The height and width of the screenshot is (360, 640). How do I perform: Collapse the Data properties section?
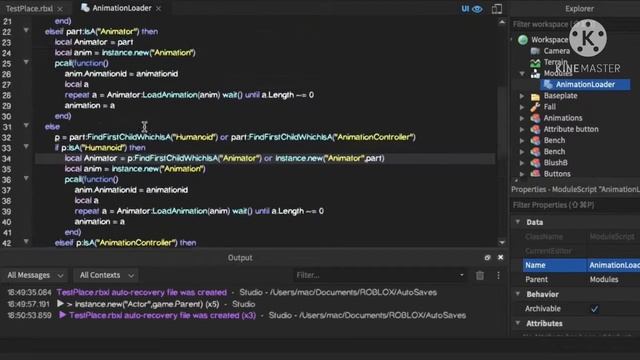518,222
